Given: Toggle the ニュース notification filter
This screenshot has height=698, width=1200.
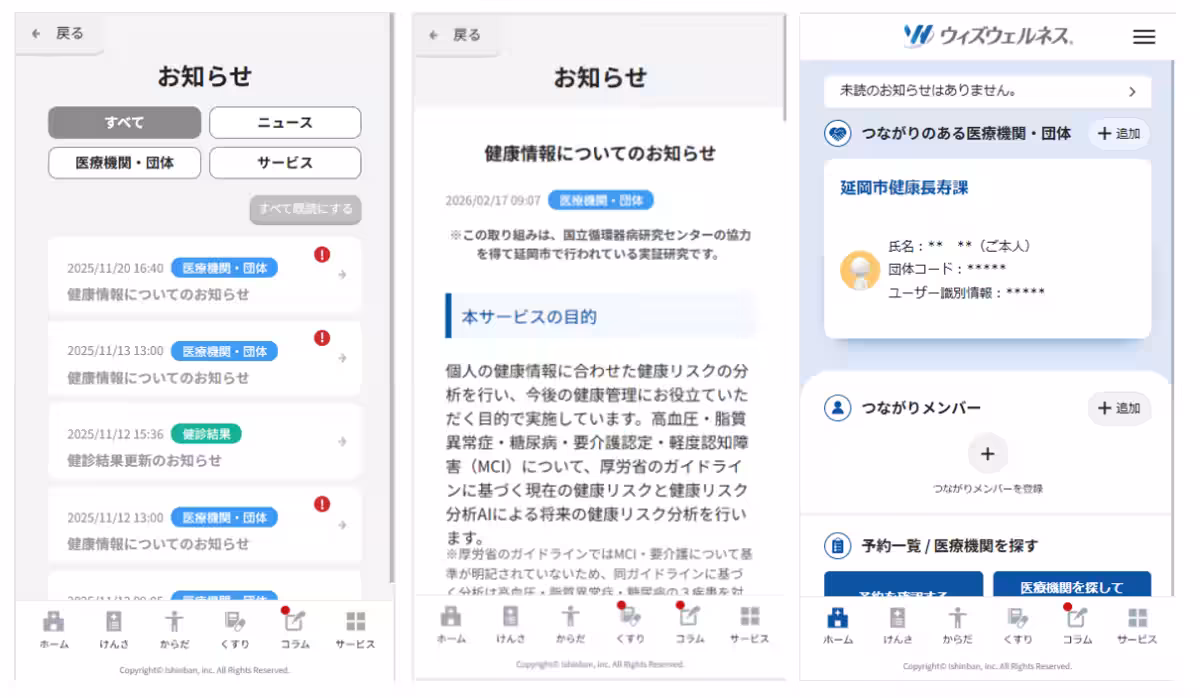Looking at the screenshot, I should coord(285,122).
